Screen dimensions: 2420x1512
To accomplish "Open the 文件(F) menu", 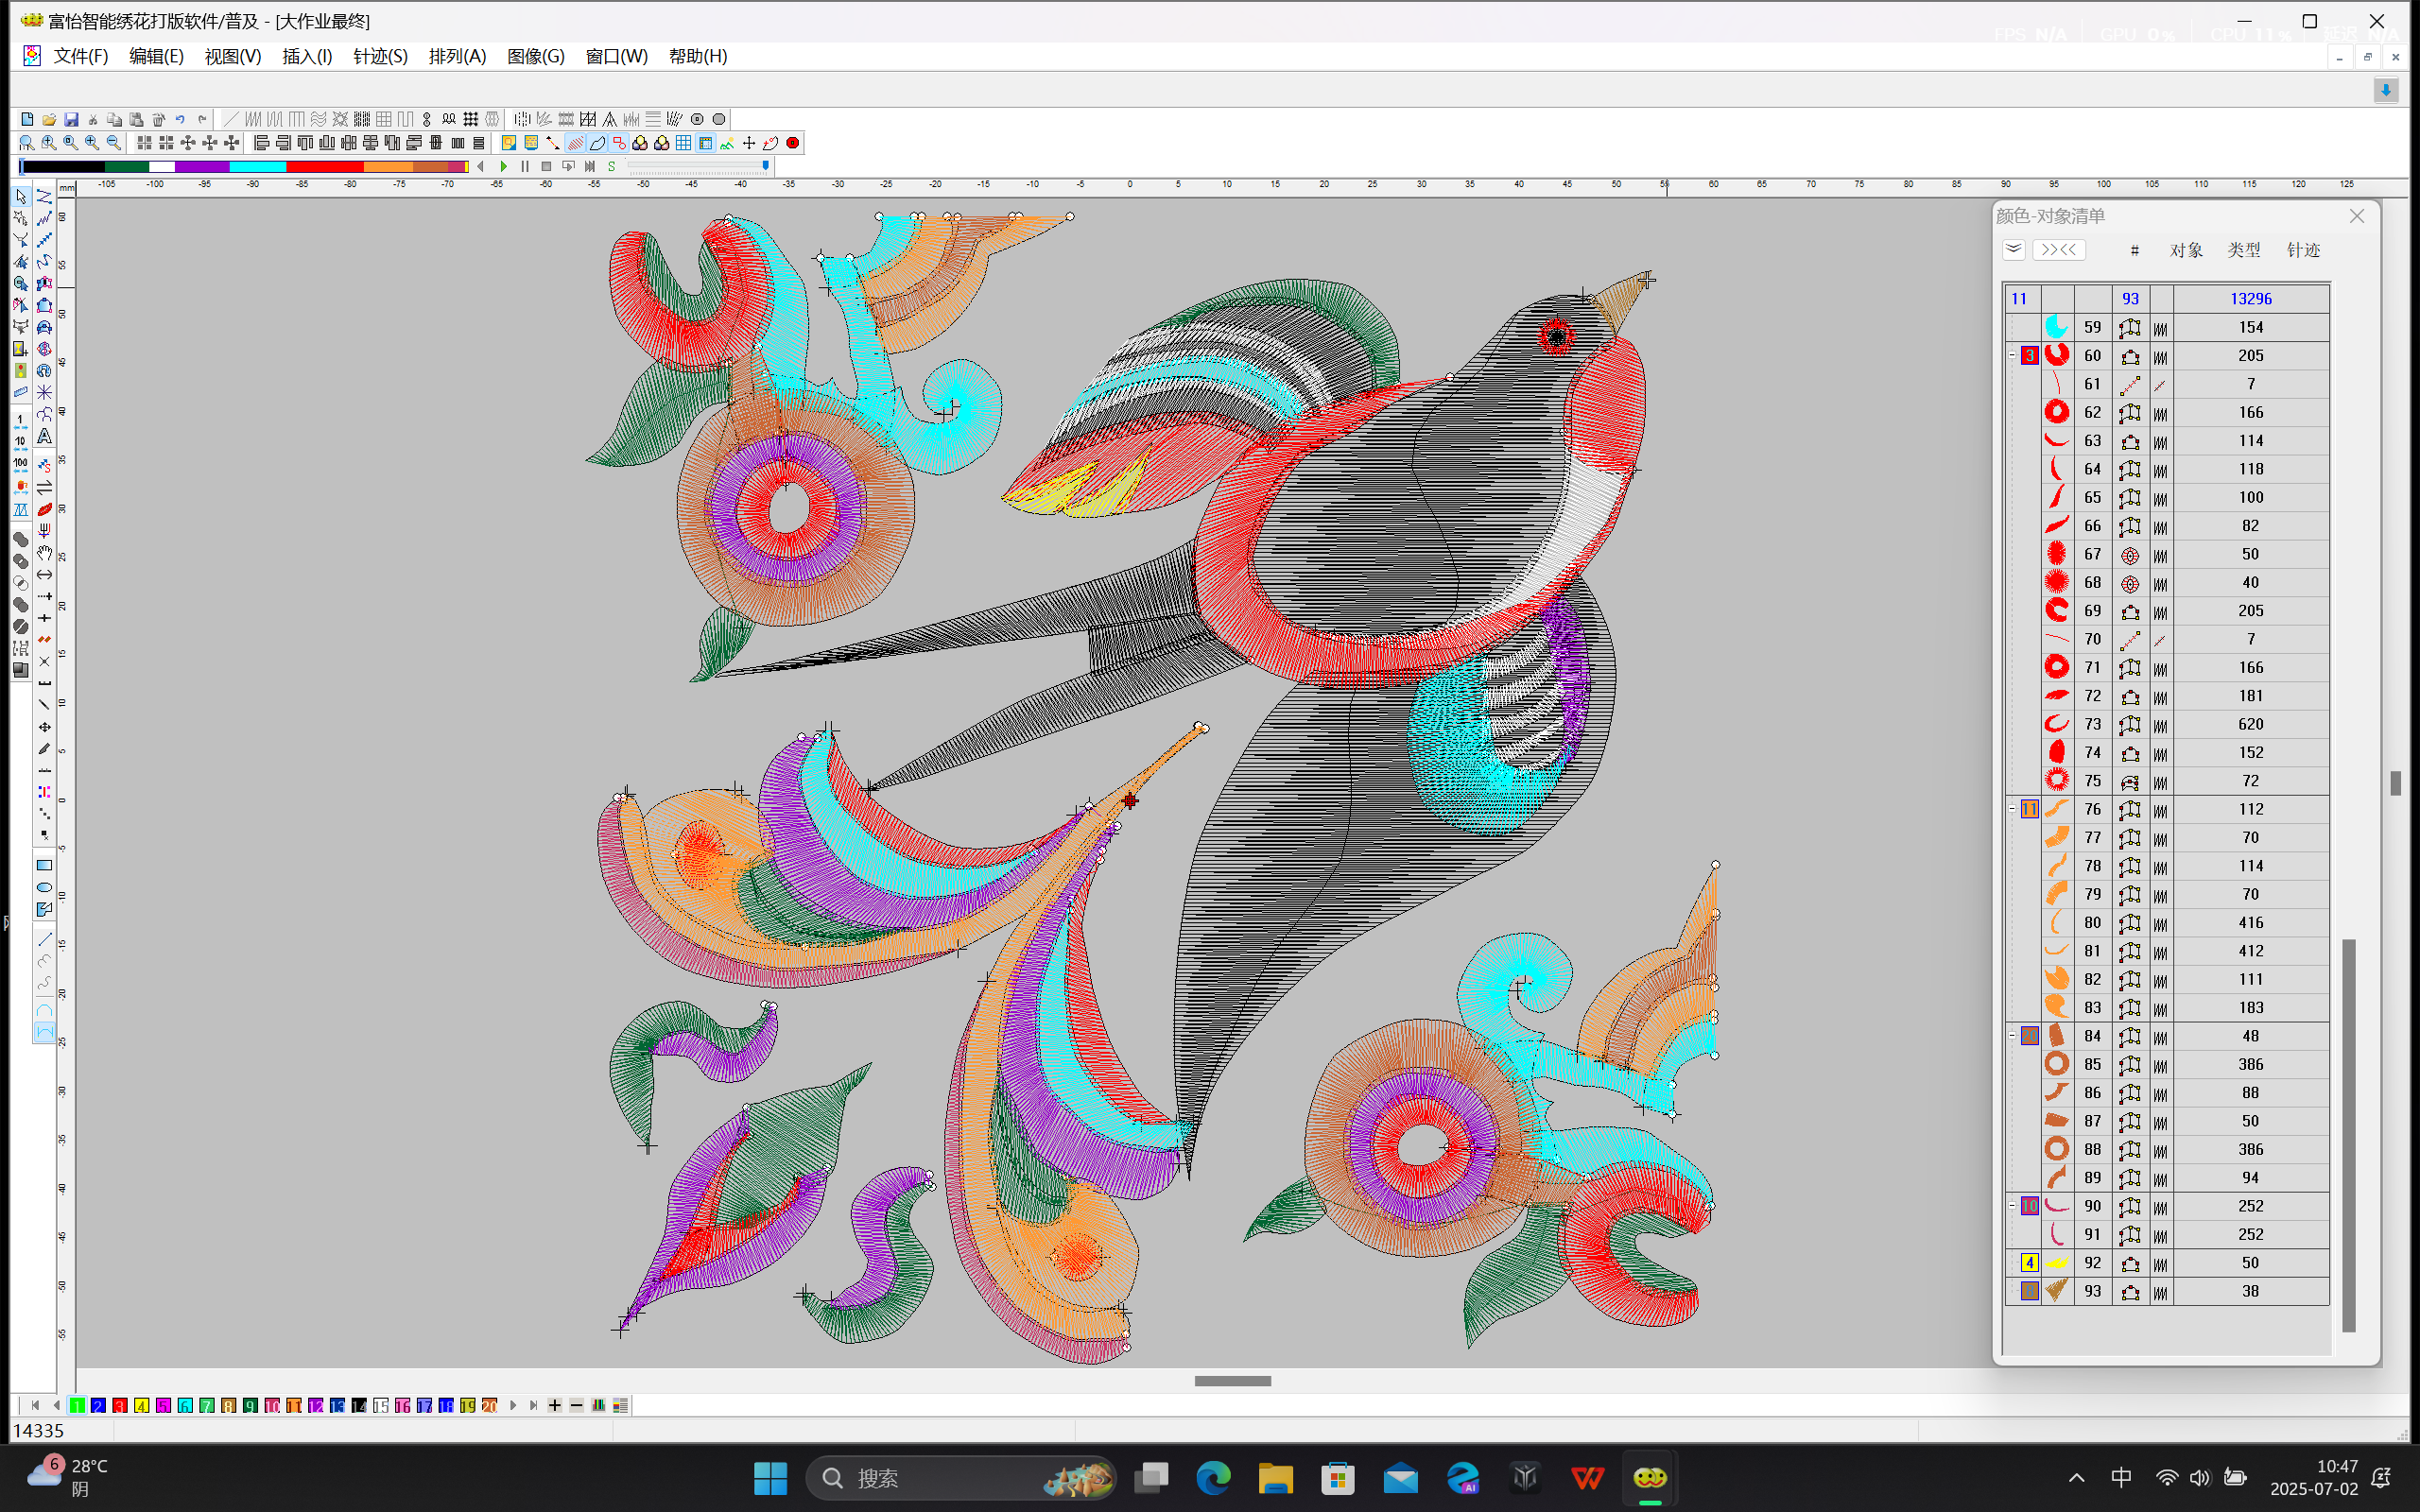I will [x=81, y=56].
